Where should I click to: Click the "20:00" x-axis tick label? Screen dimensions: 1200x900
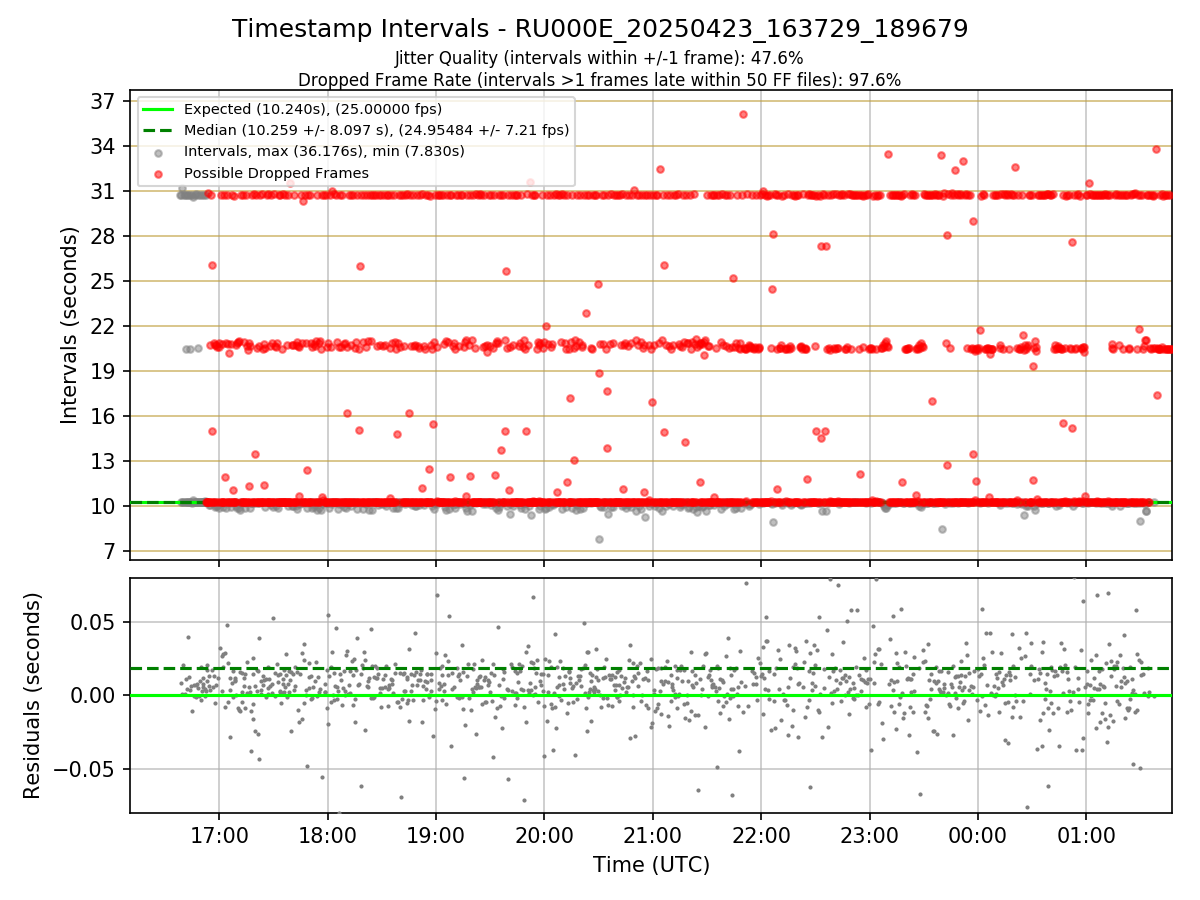coord(544,835)
